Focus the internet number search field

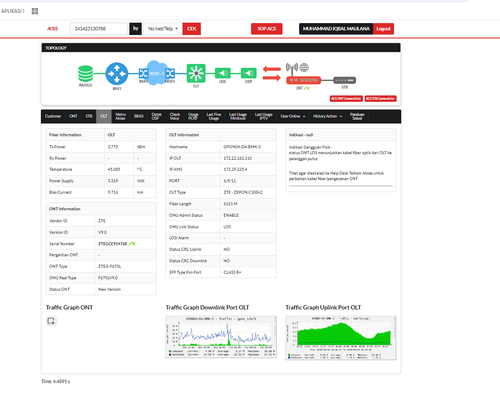click(98, 29)
